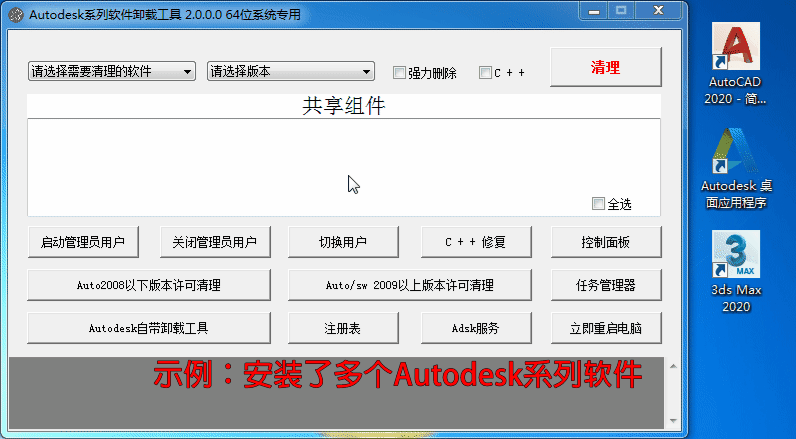Viewport: 796px width, 439px height.
Task: Close the Autodesk uninstall tool window
Action: pos(658,11)
